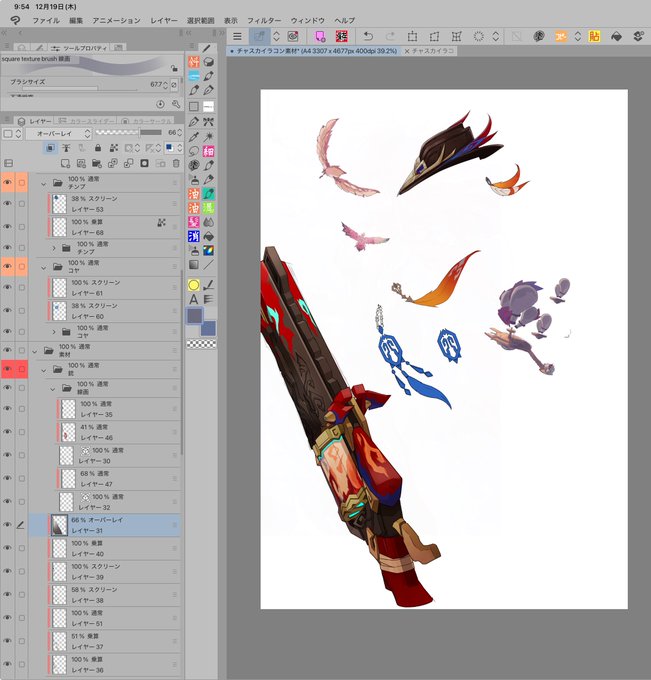Screen dimensions: 651x680
Task: Collapse the 線画 folder
Action: (52, 389)
